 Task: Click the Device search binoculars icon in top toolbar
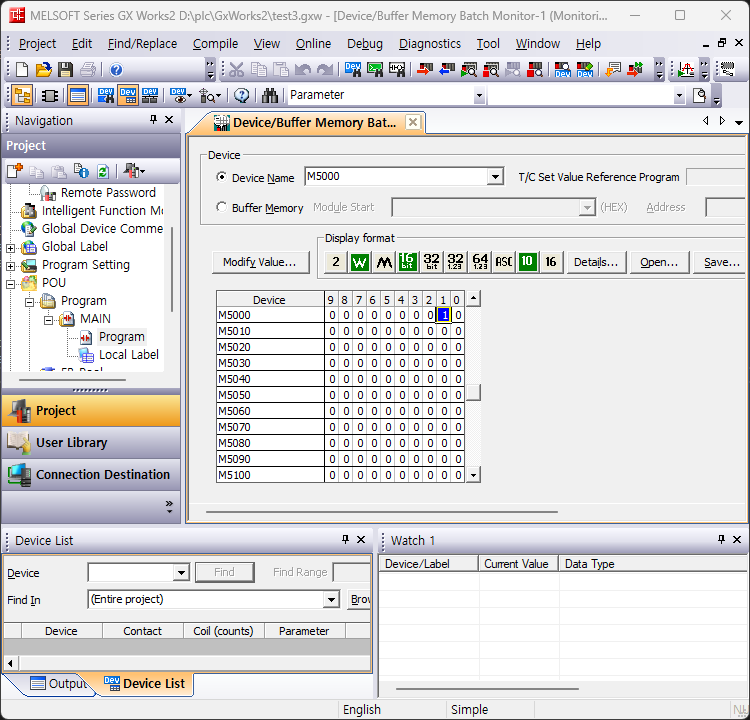point(353,70)
